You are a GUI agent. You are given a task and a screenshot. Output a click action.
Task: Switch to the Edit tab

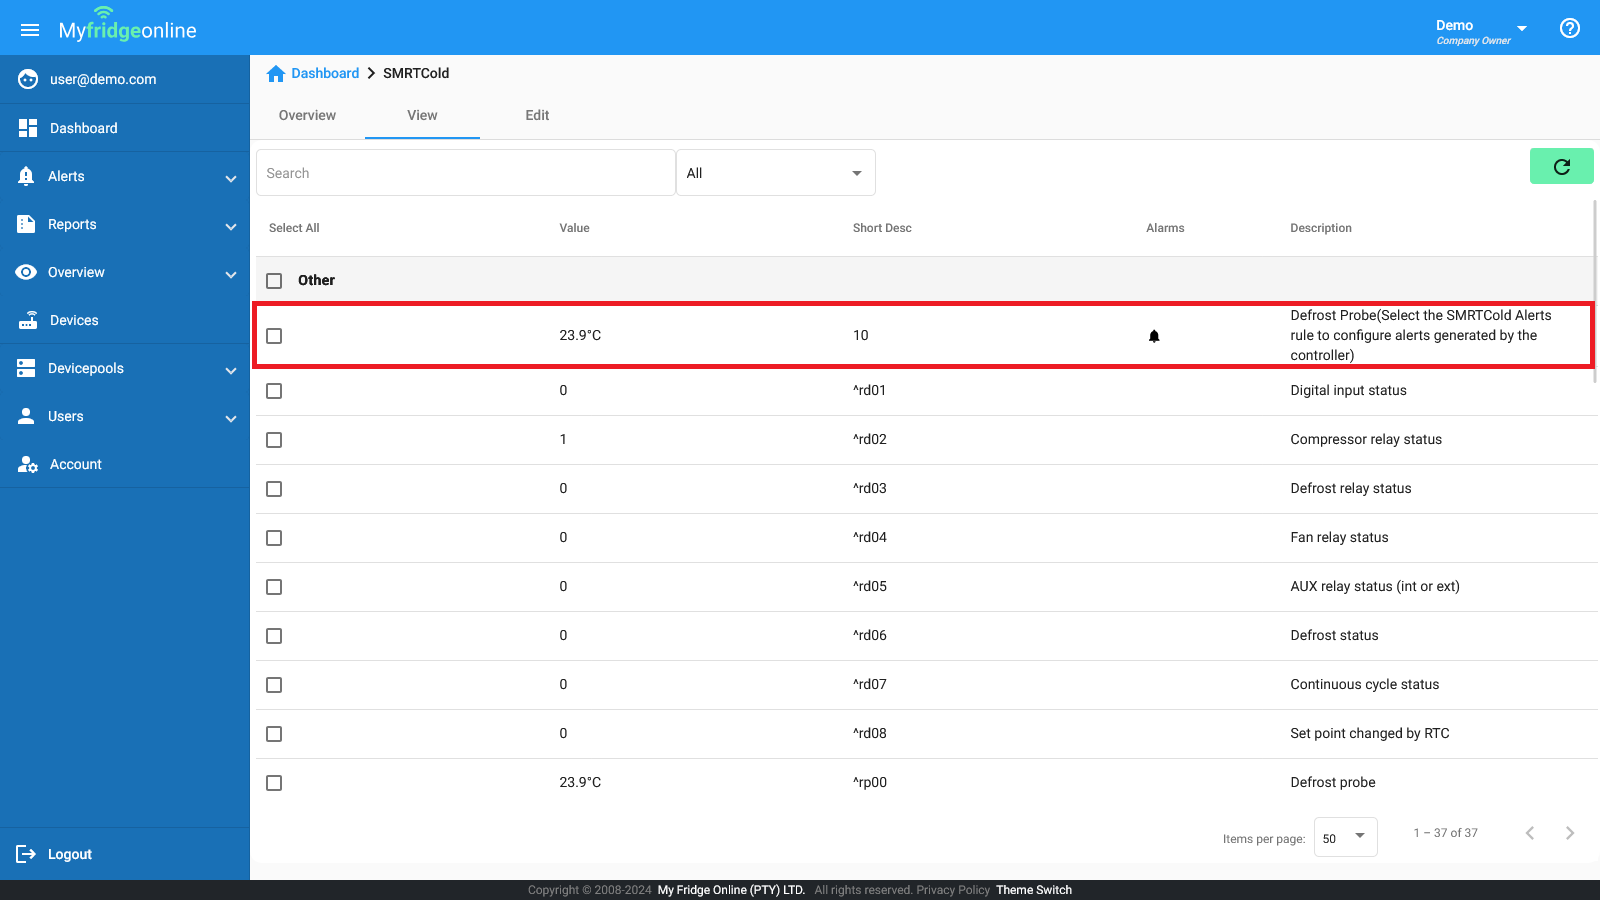pos(537,115)
